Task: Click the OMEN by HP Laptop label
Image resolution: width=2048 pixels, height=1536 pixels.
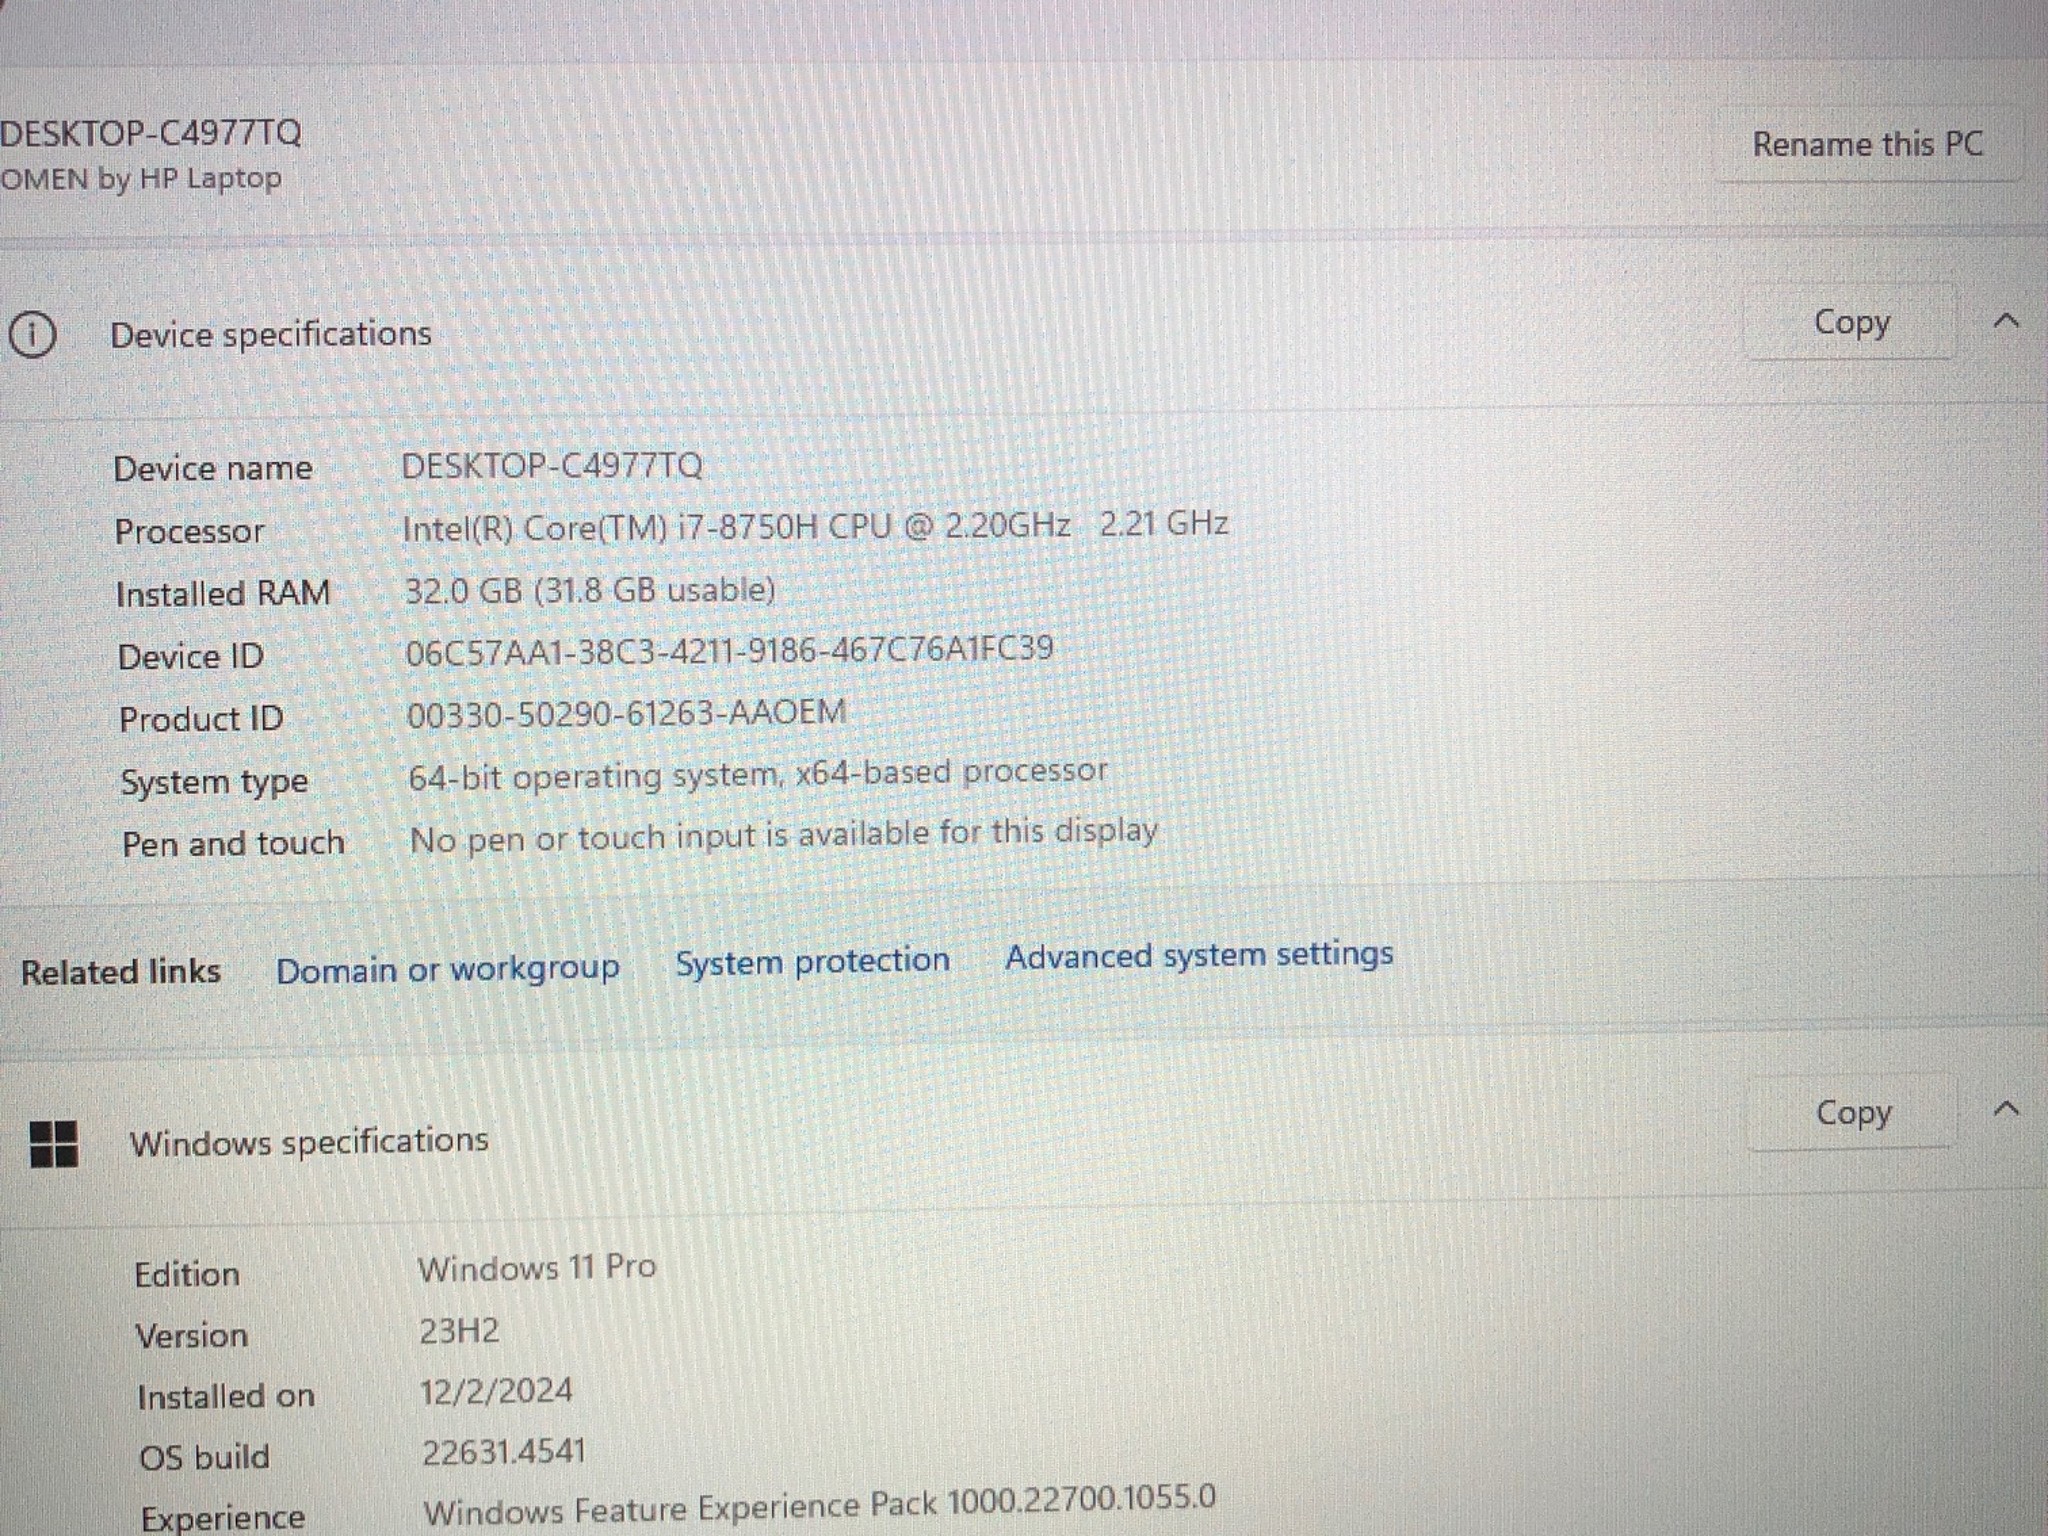Action: (140, 180)
